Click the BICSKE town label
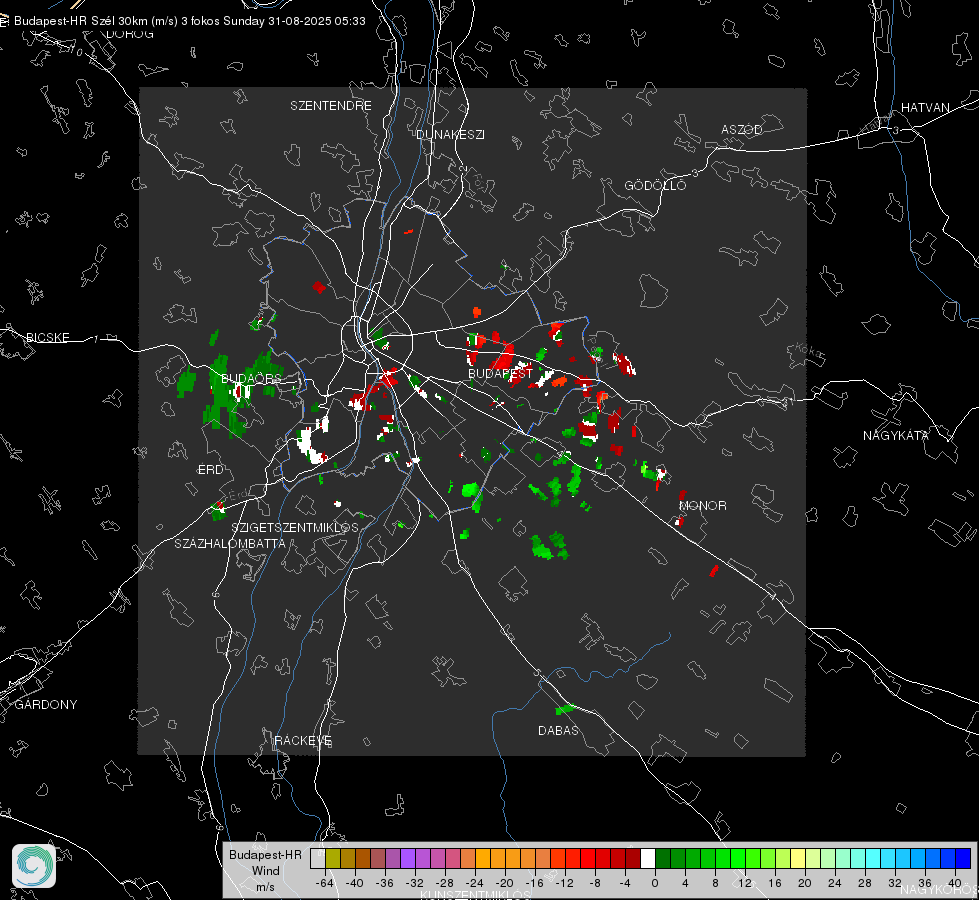Screen dimensions: 979x900 [x=48, y=337]
